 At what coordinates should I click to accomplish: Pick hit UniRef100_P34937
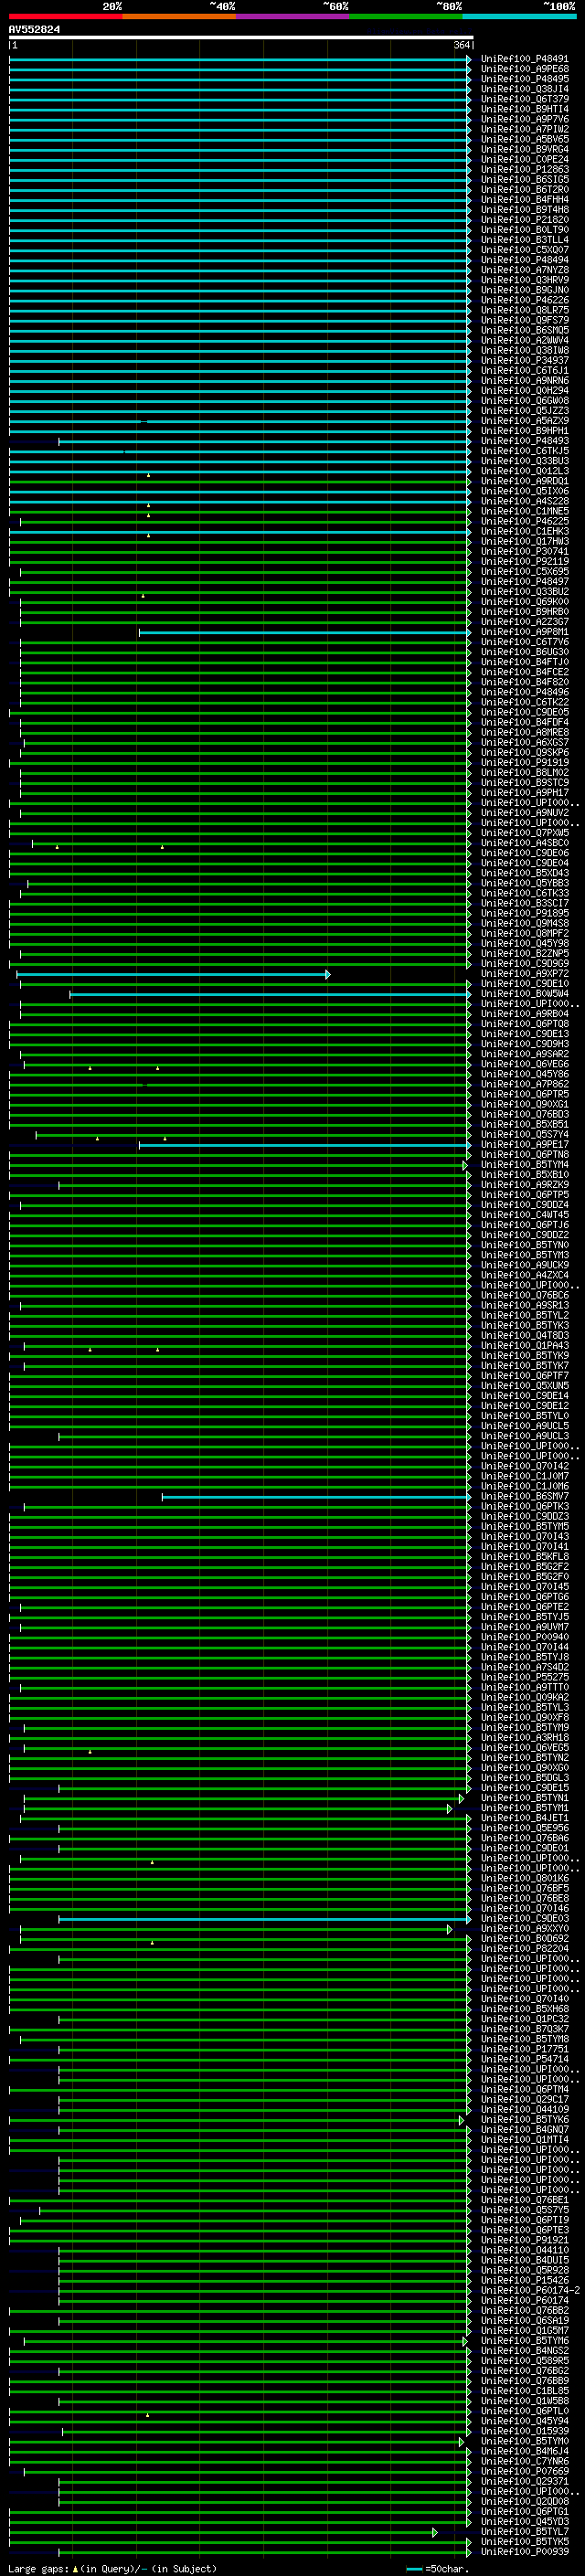pyautogui.click(x=525, y=360)
